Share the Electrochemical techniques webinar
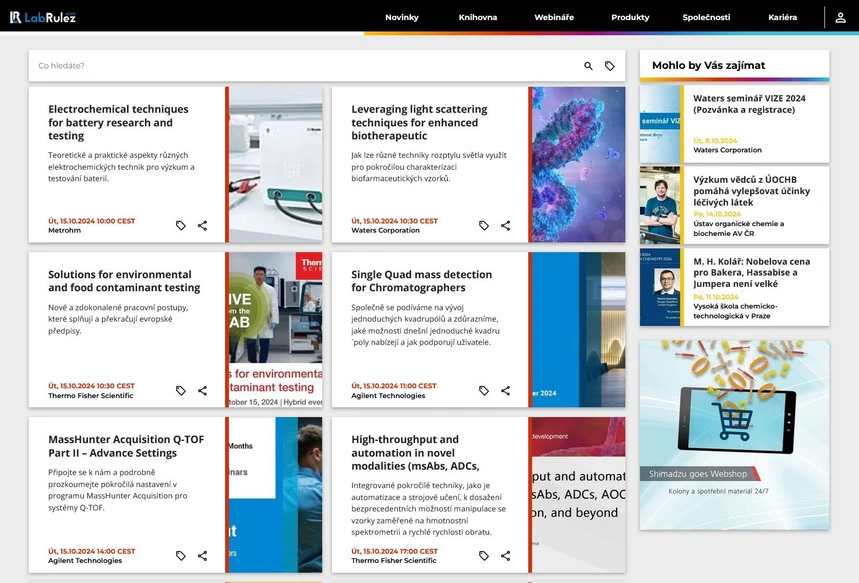859x583 pixels. pyautogui.click(x=202, y=225)
